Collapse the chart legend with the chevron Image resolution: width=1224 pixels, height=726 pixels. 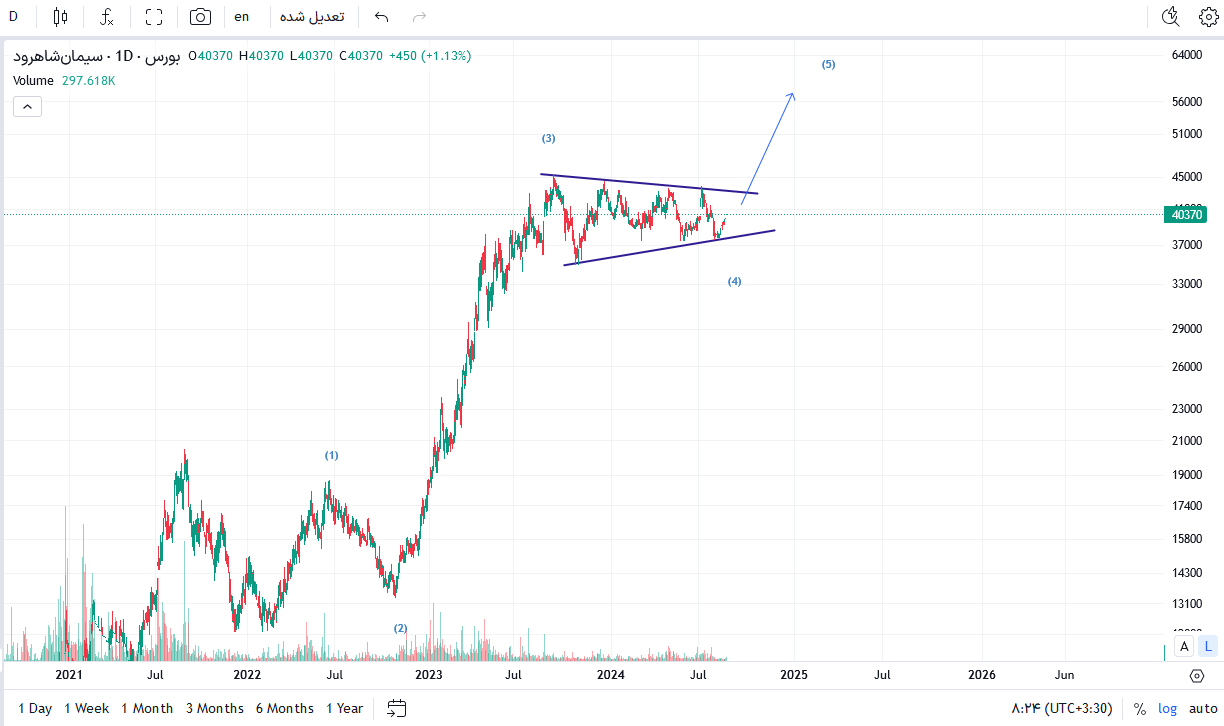coord(27,106)
